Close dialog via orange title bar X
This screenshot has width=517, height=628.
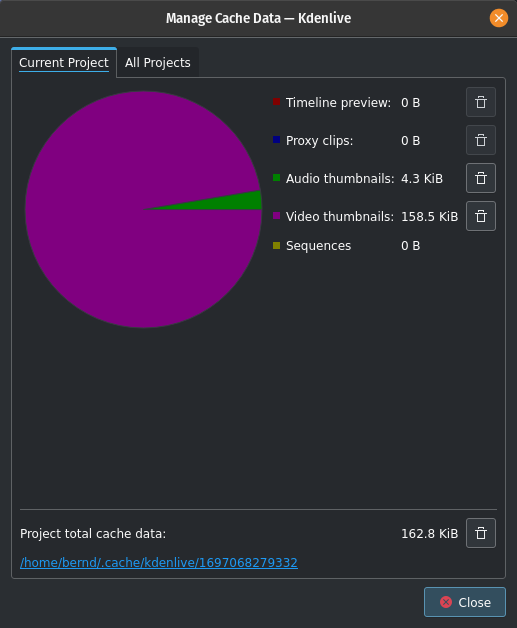coord(499,18)
